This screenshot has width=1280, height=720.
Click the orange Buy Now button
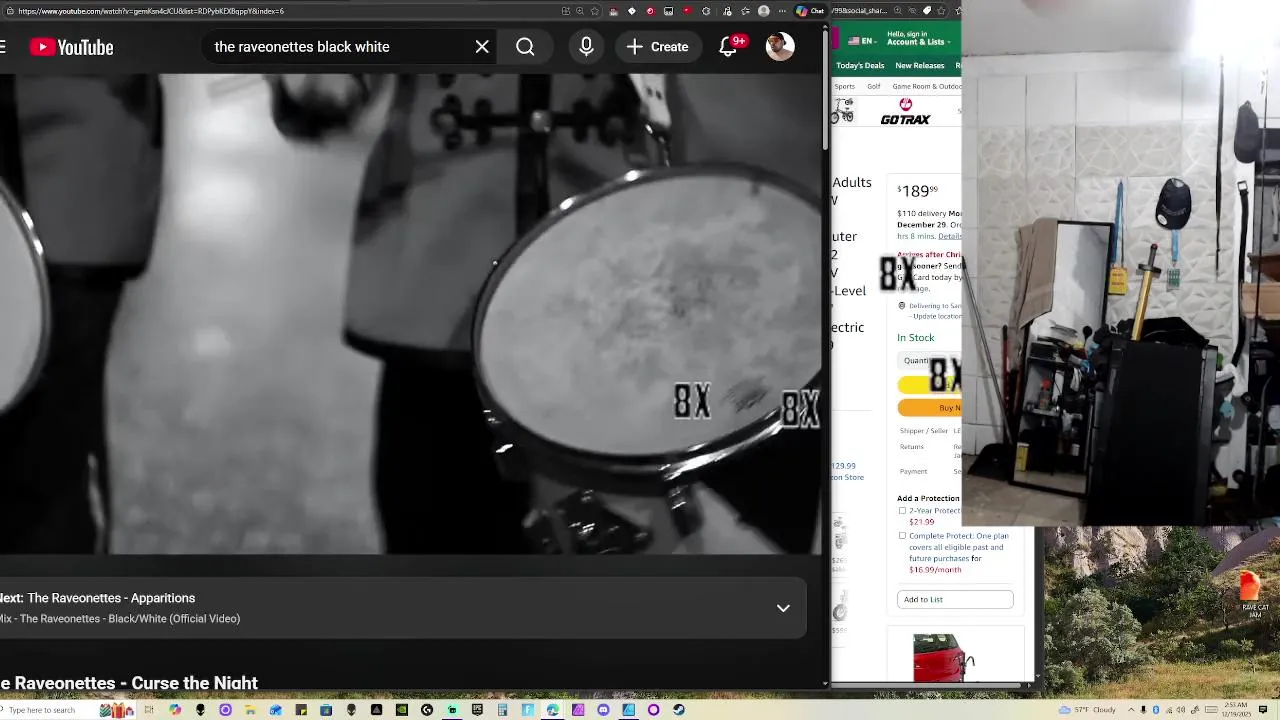(x=929, y=407)
